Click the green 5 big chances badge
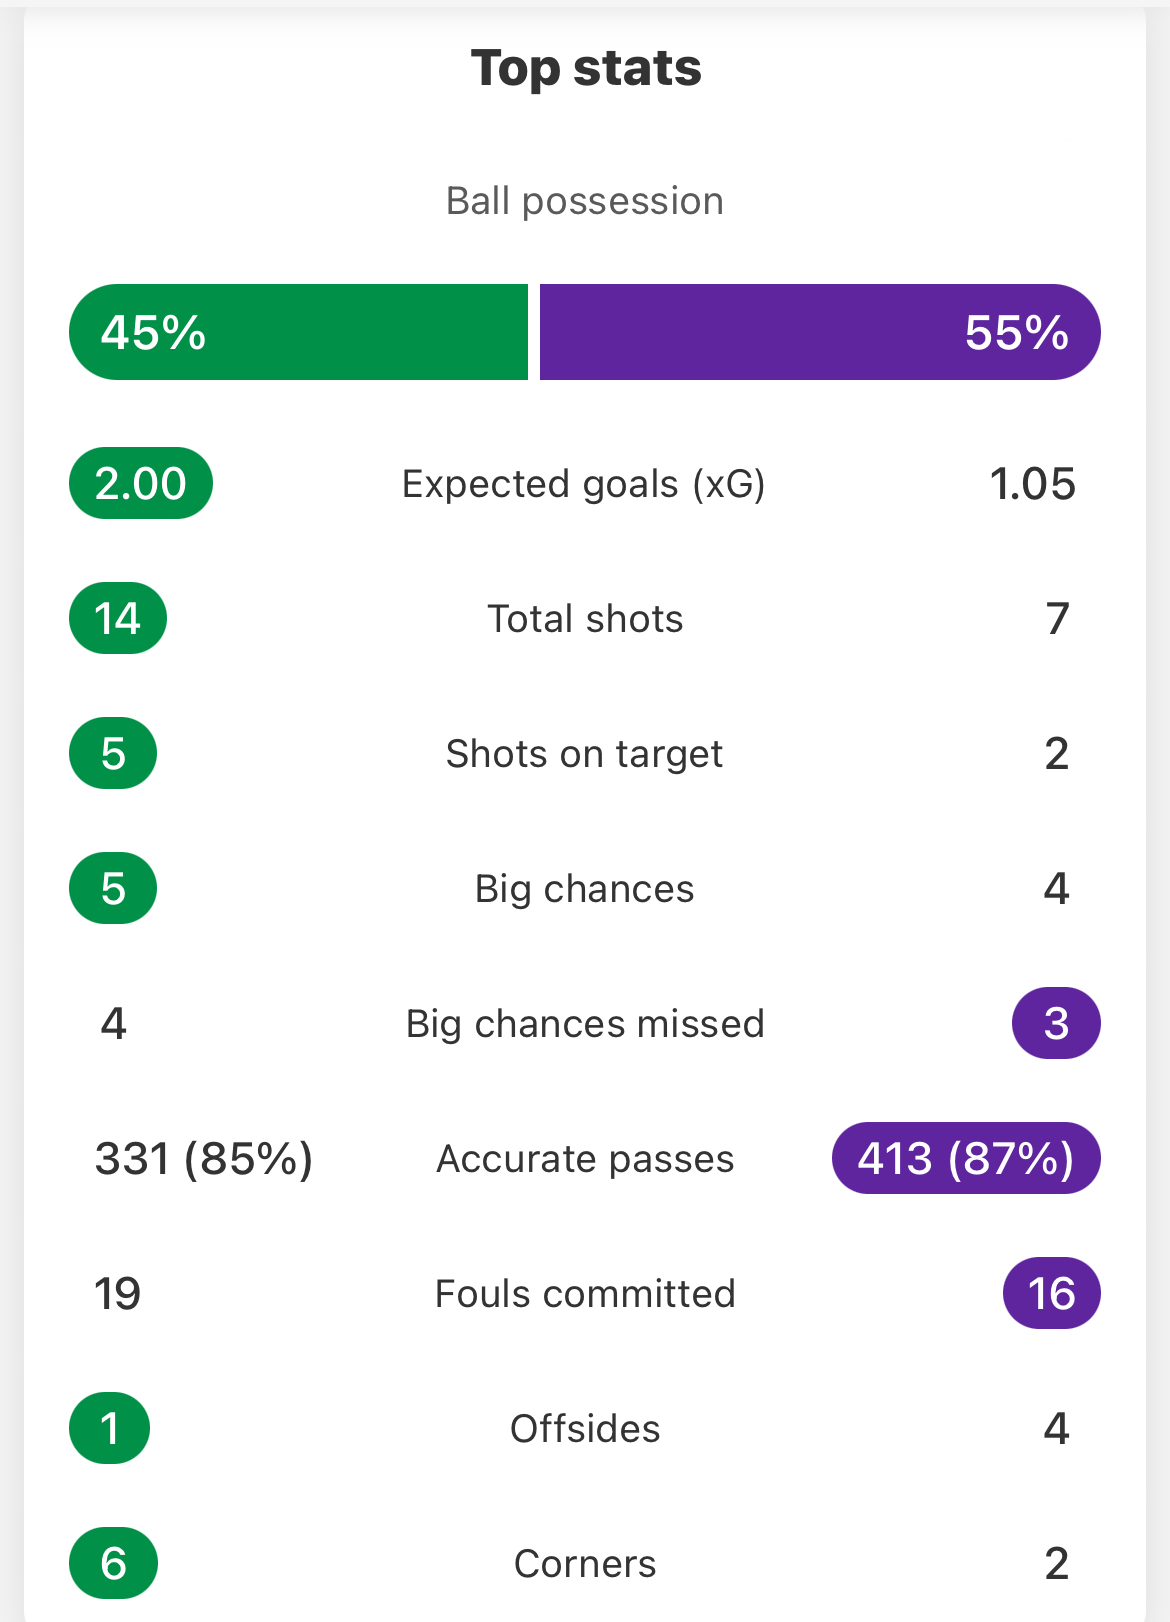 113,888
